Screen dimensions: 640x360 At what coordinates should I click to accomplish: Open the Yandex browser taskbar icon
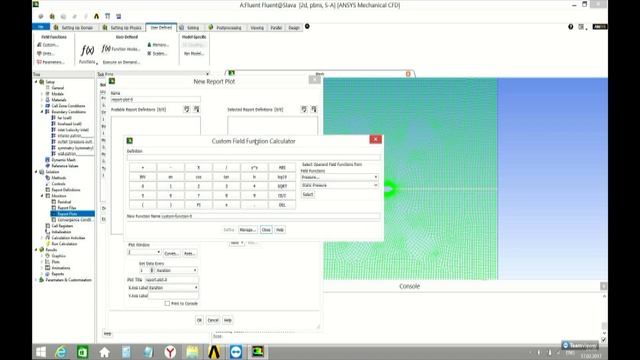[x=170, y=352]
